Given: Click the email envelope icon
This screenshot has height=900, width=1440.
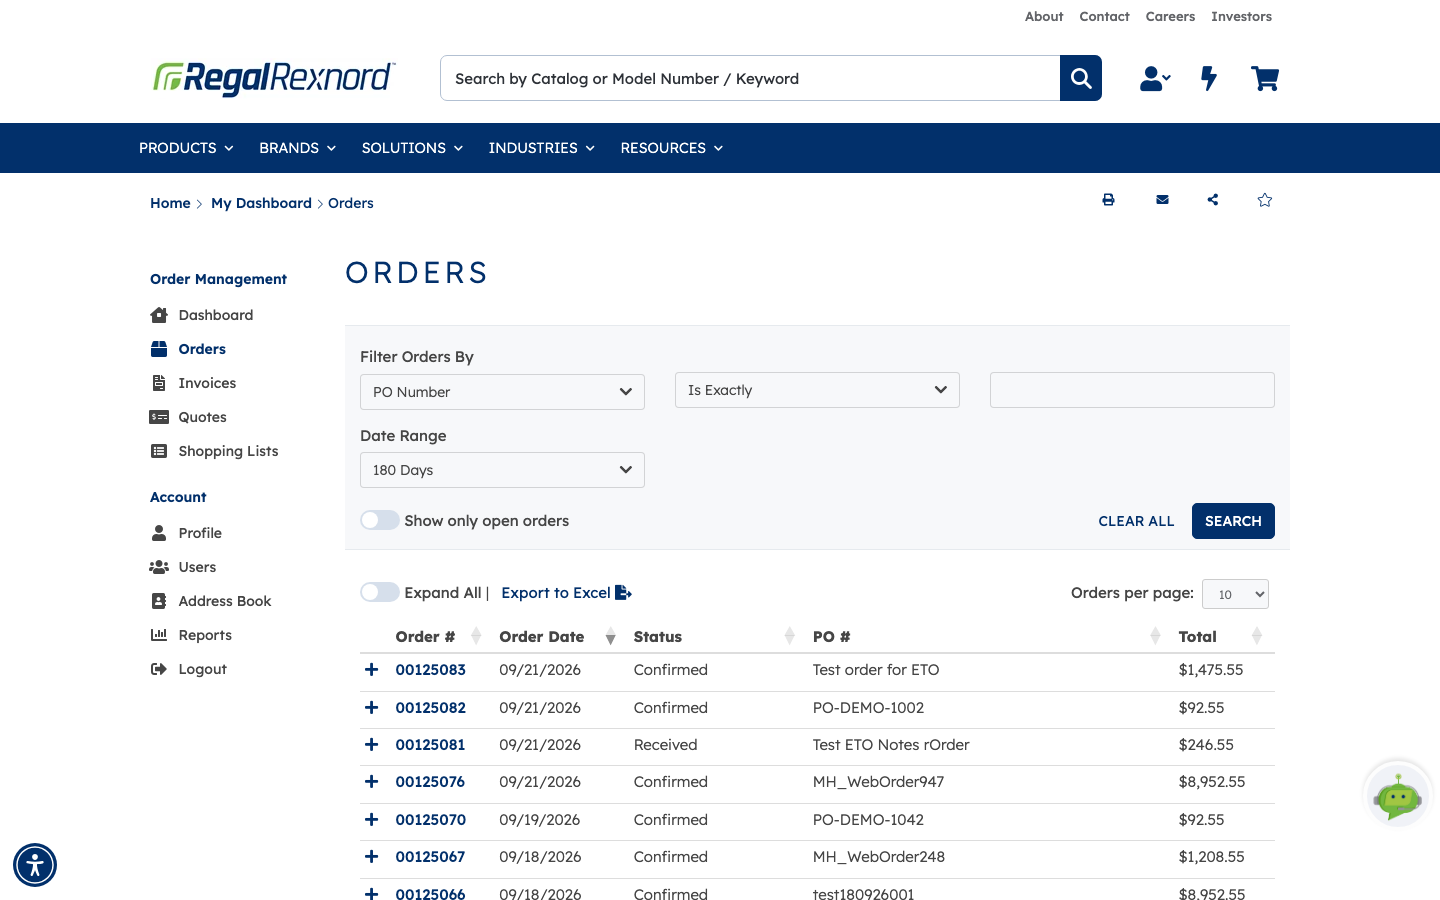Looking at the screenshot, I should coord(1162,200).
